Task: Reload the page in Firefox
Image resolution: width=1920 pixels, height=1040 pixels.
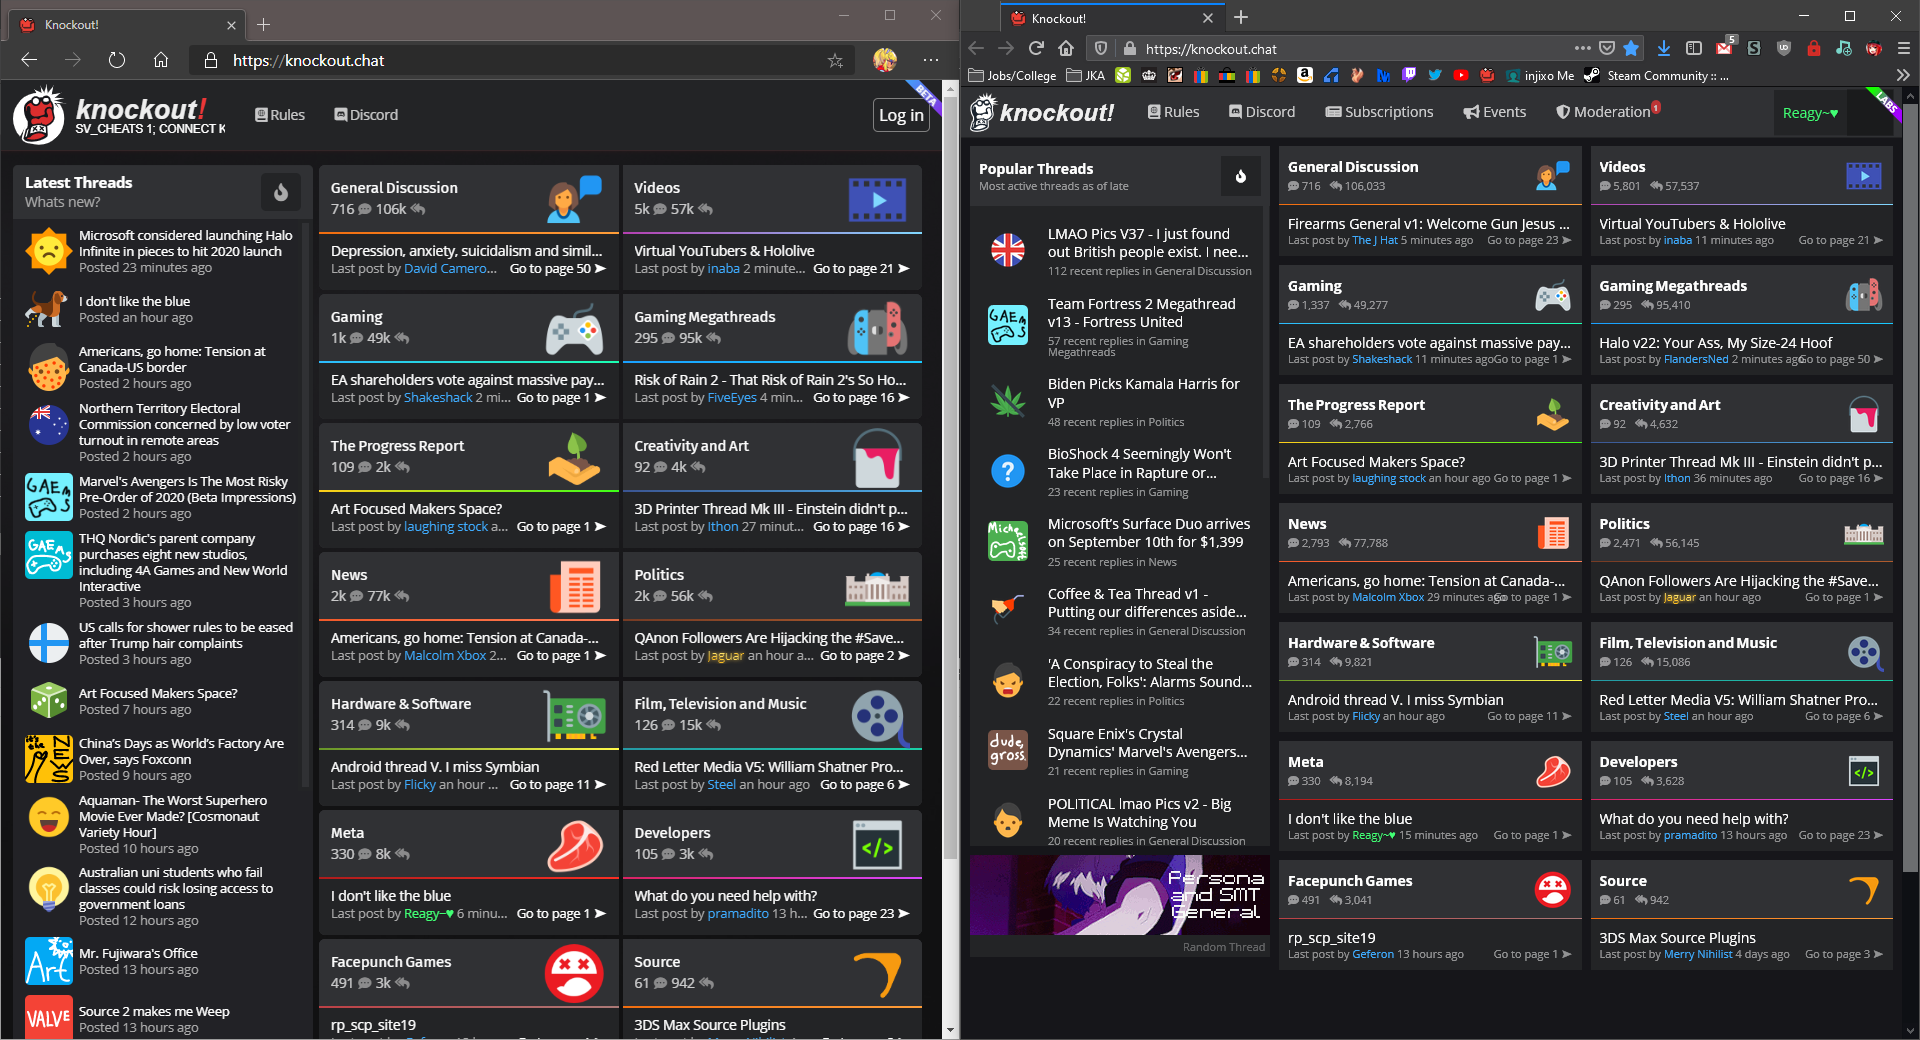Action: (1036, 48)
